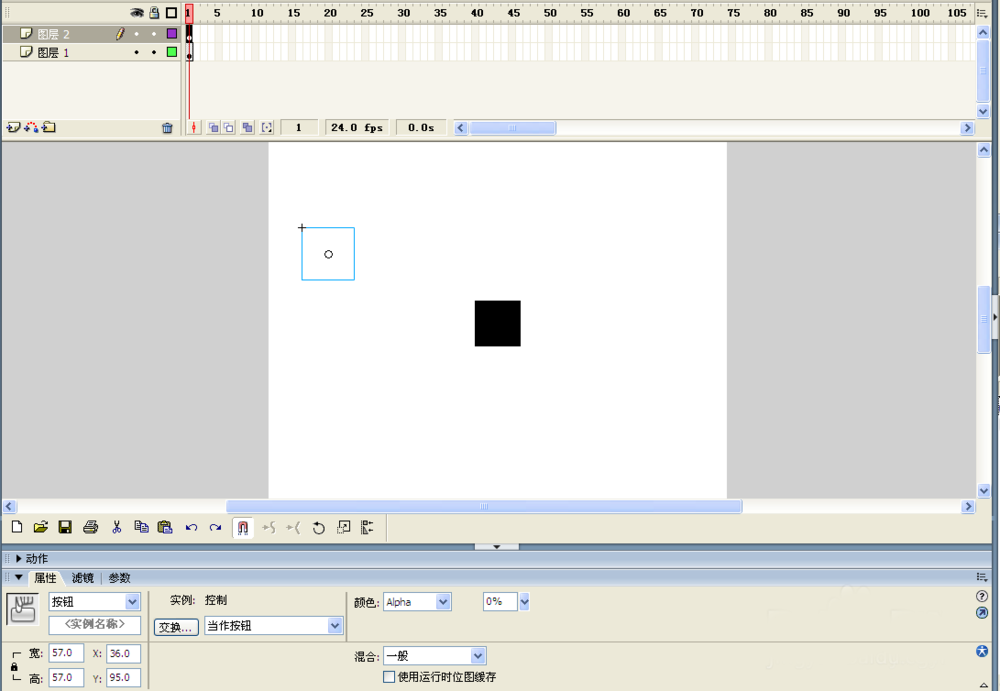The width and height of the screenshot is (1000, 691).
Task: Click the timeline horizontal scrollbar thumb
Action: coord(512,128)
